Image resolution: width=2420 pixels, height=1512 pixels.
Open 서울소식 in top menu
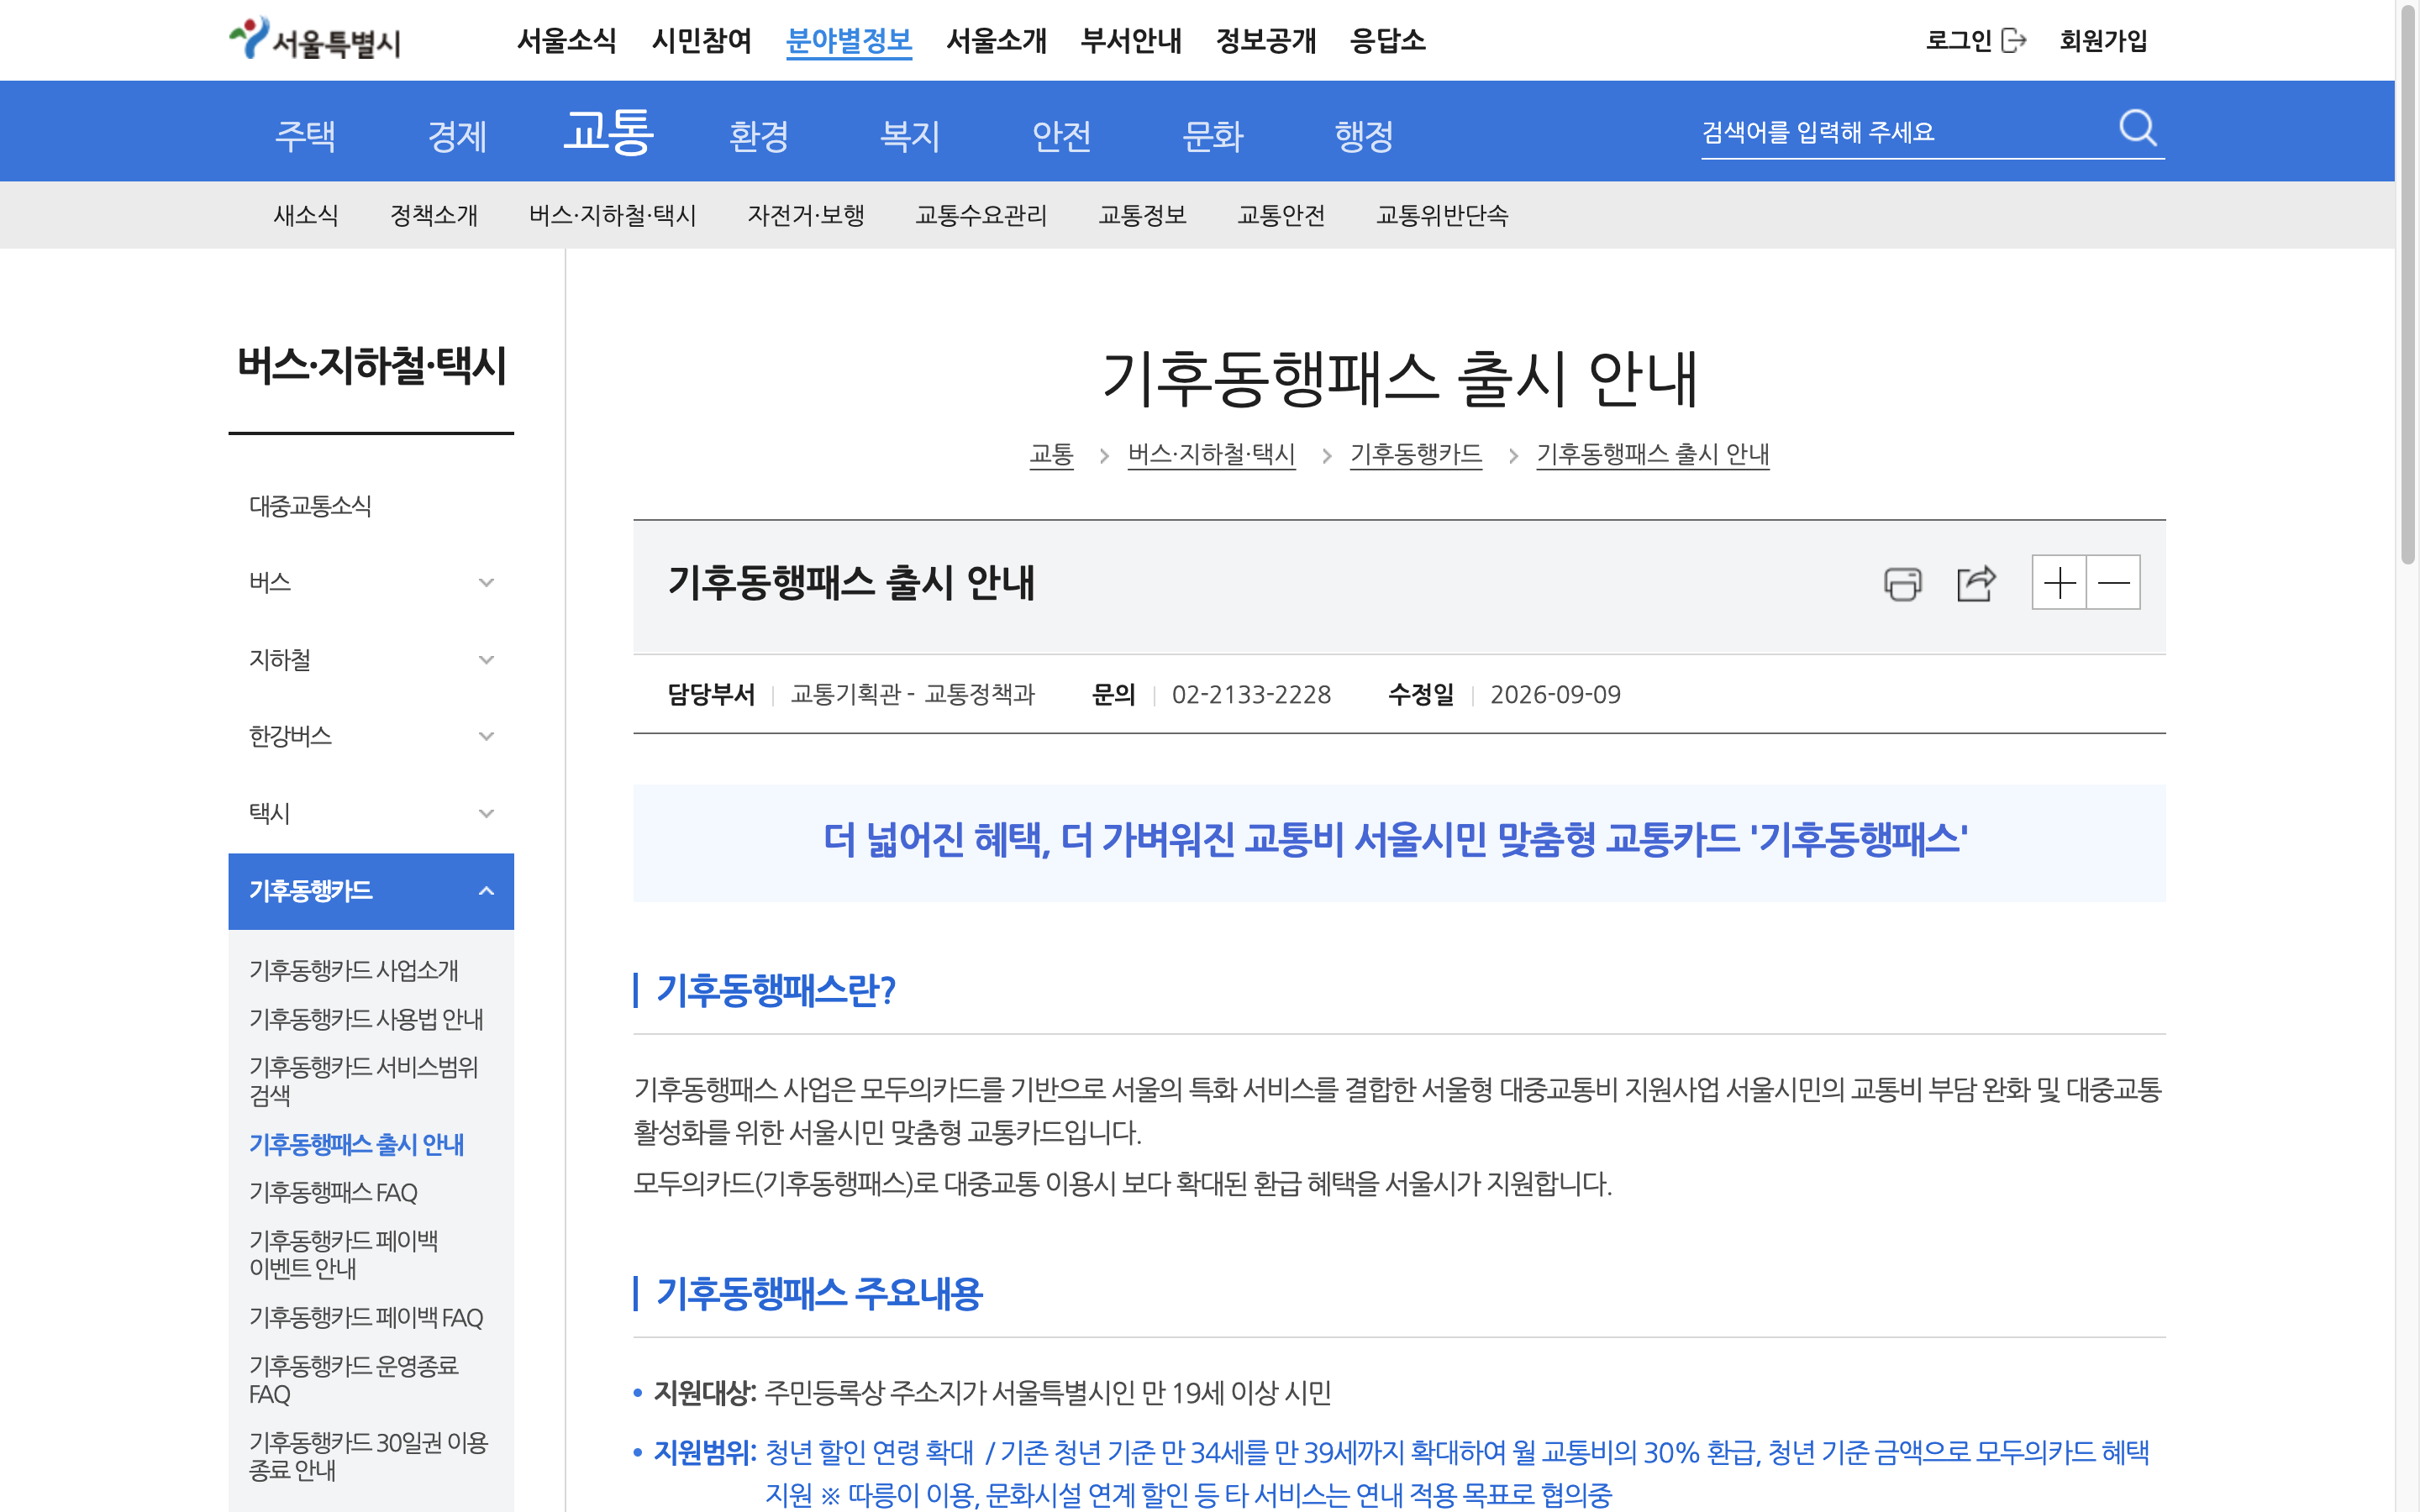pos(566,41)
